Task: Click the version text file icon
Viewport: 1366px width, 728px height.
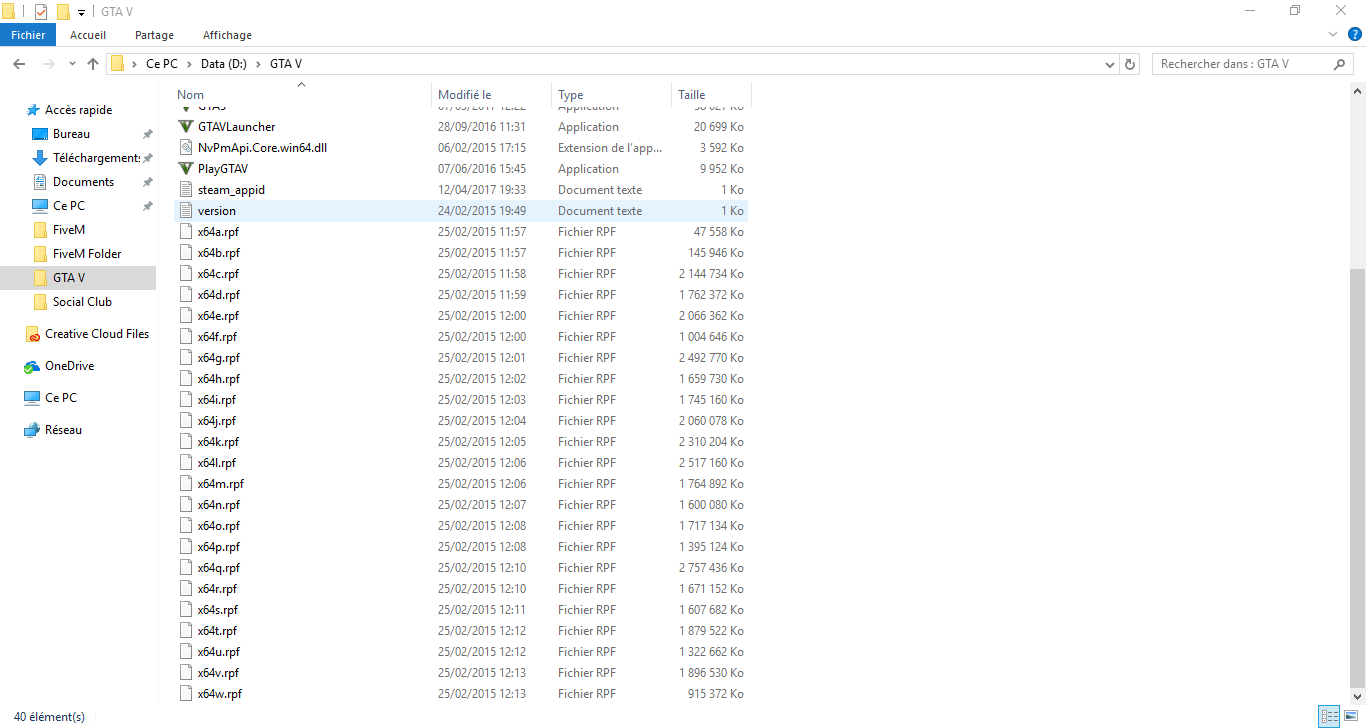Action: [186, 211]
